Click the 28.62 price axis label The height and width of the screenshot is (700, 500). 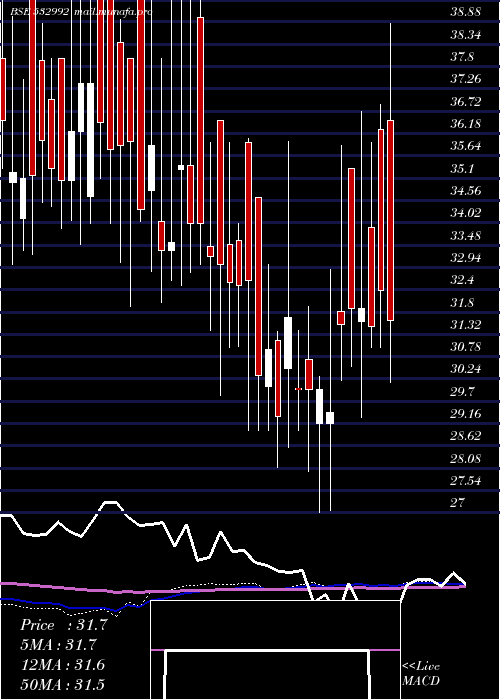(466, 436)
